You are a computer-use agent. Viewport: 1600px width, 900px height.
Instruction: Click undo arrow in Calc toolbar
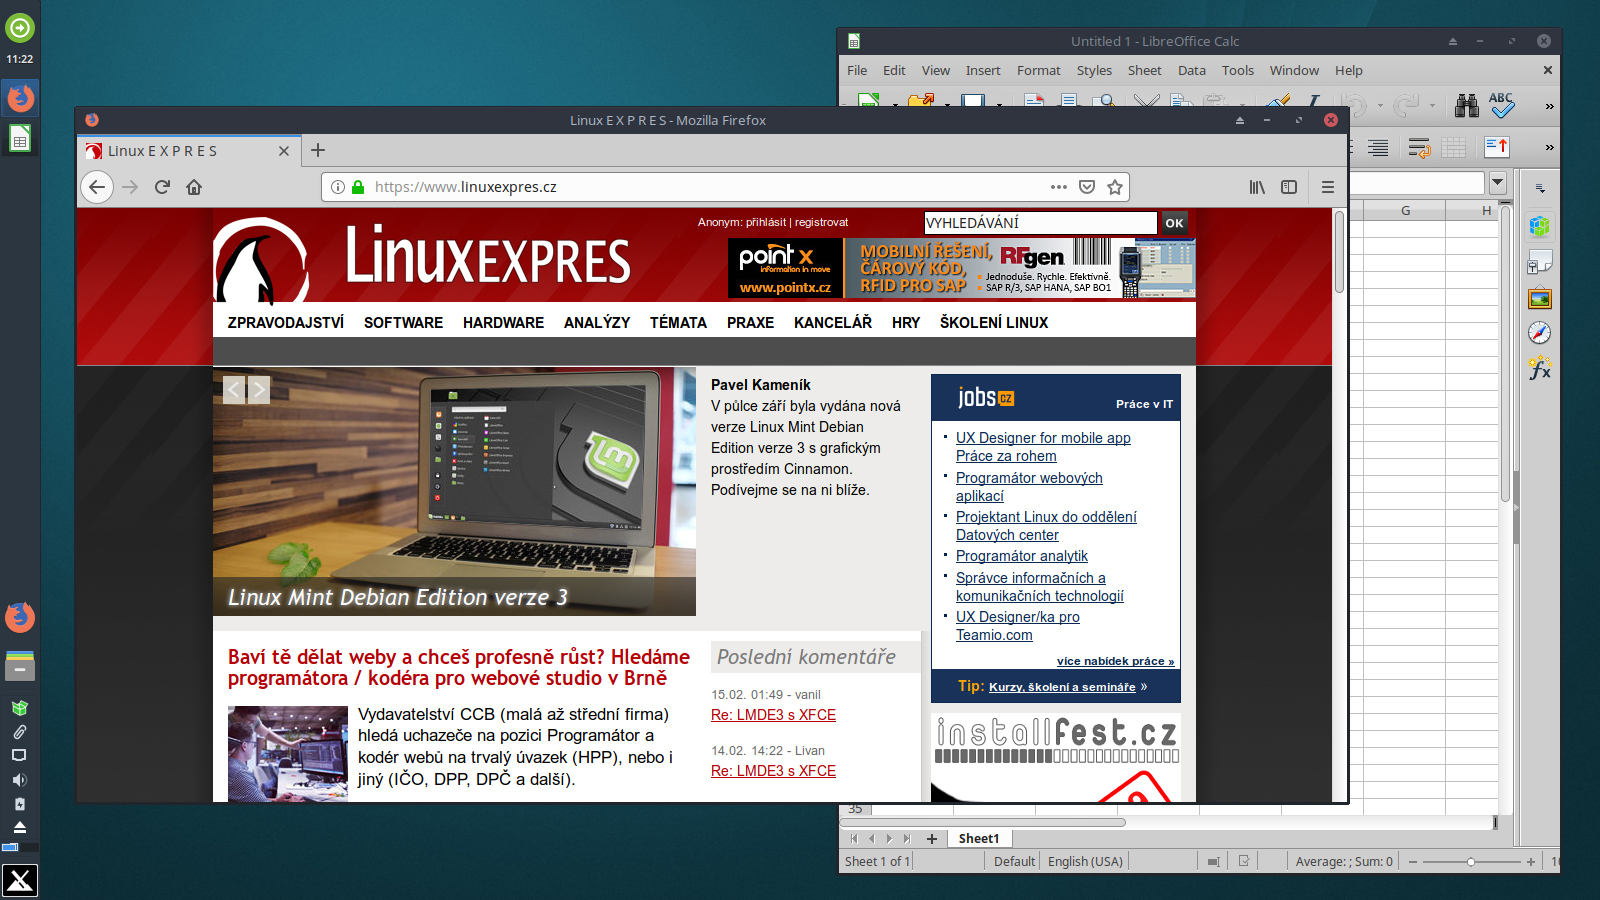pyautogui.click(x=1355, y=105)
